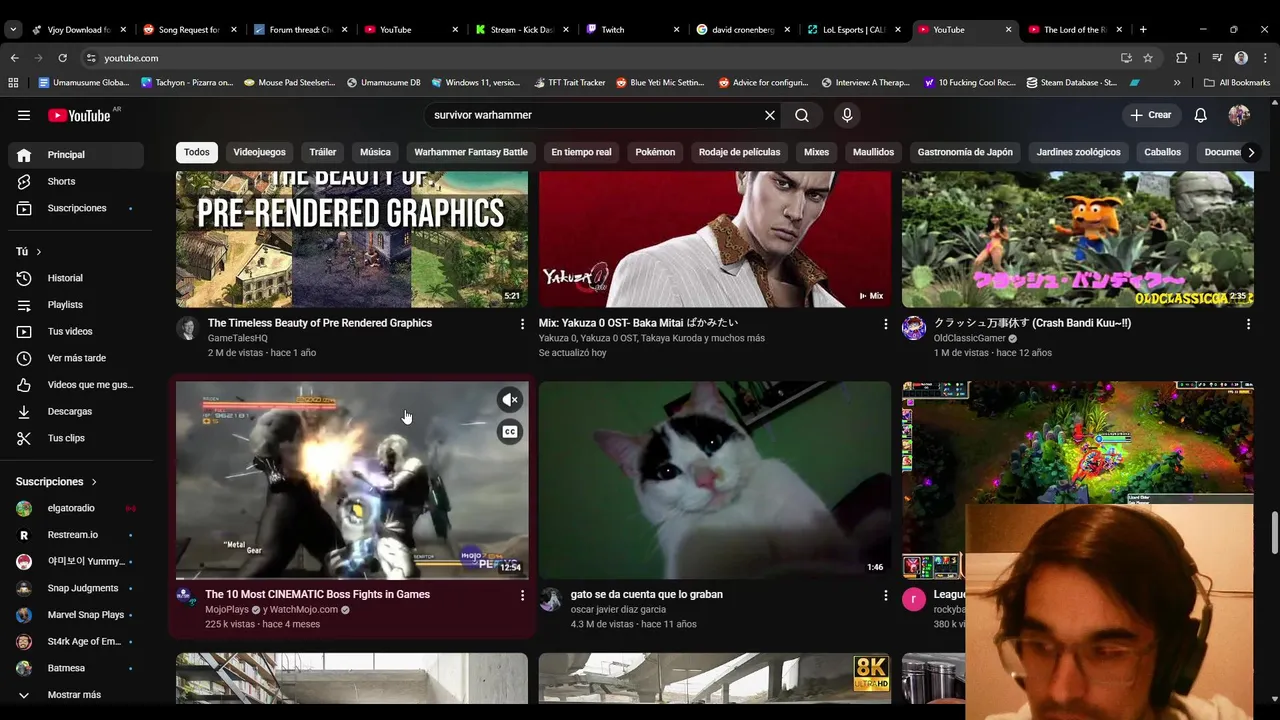Image resolution: width=1280 pixels, height=720 pixels.
Task: Open the gato se da cuenta que lo graban title
Action: 646,595
